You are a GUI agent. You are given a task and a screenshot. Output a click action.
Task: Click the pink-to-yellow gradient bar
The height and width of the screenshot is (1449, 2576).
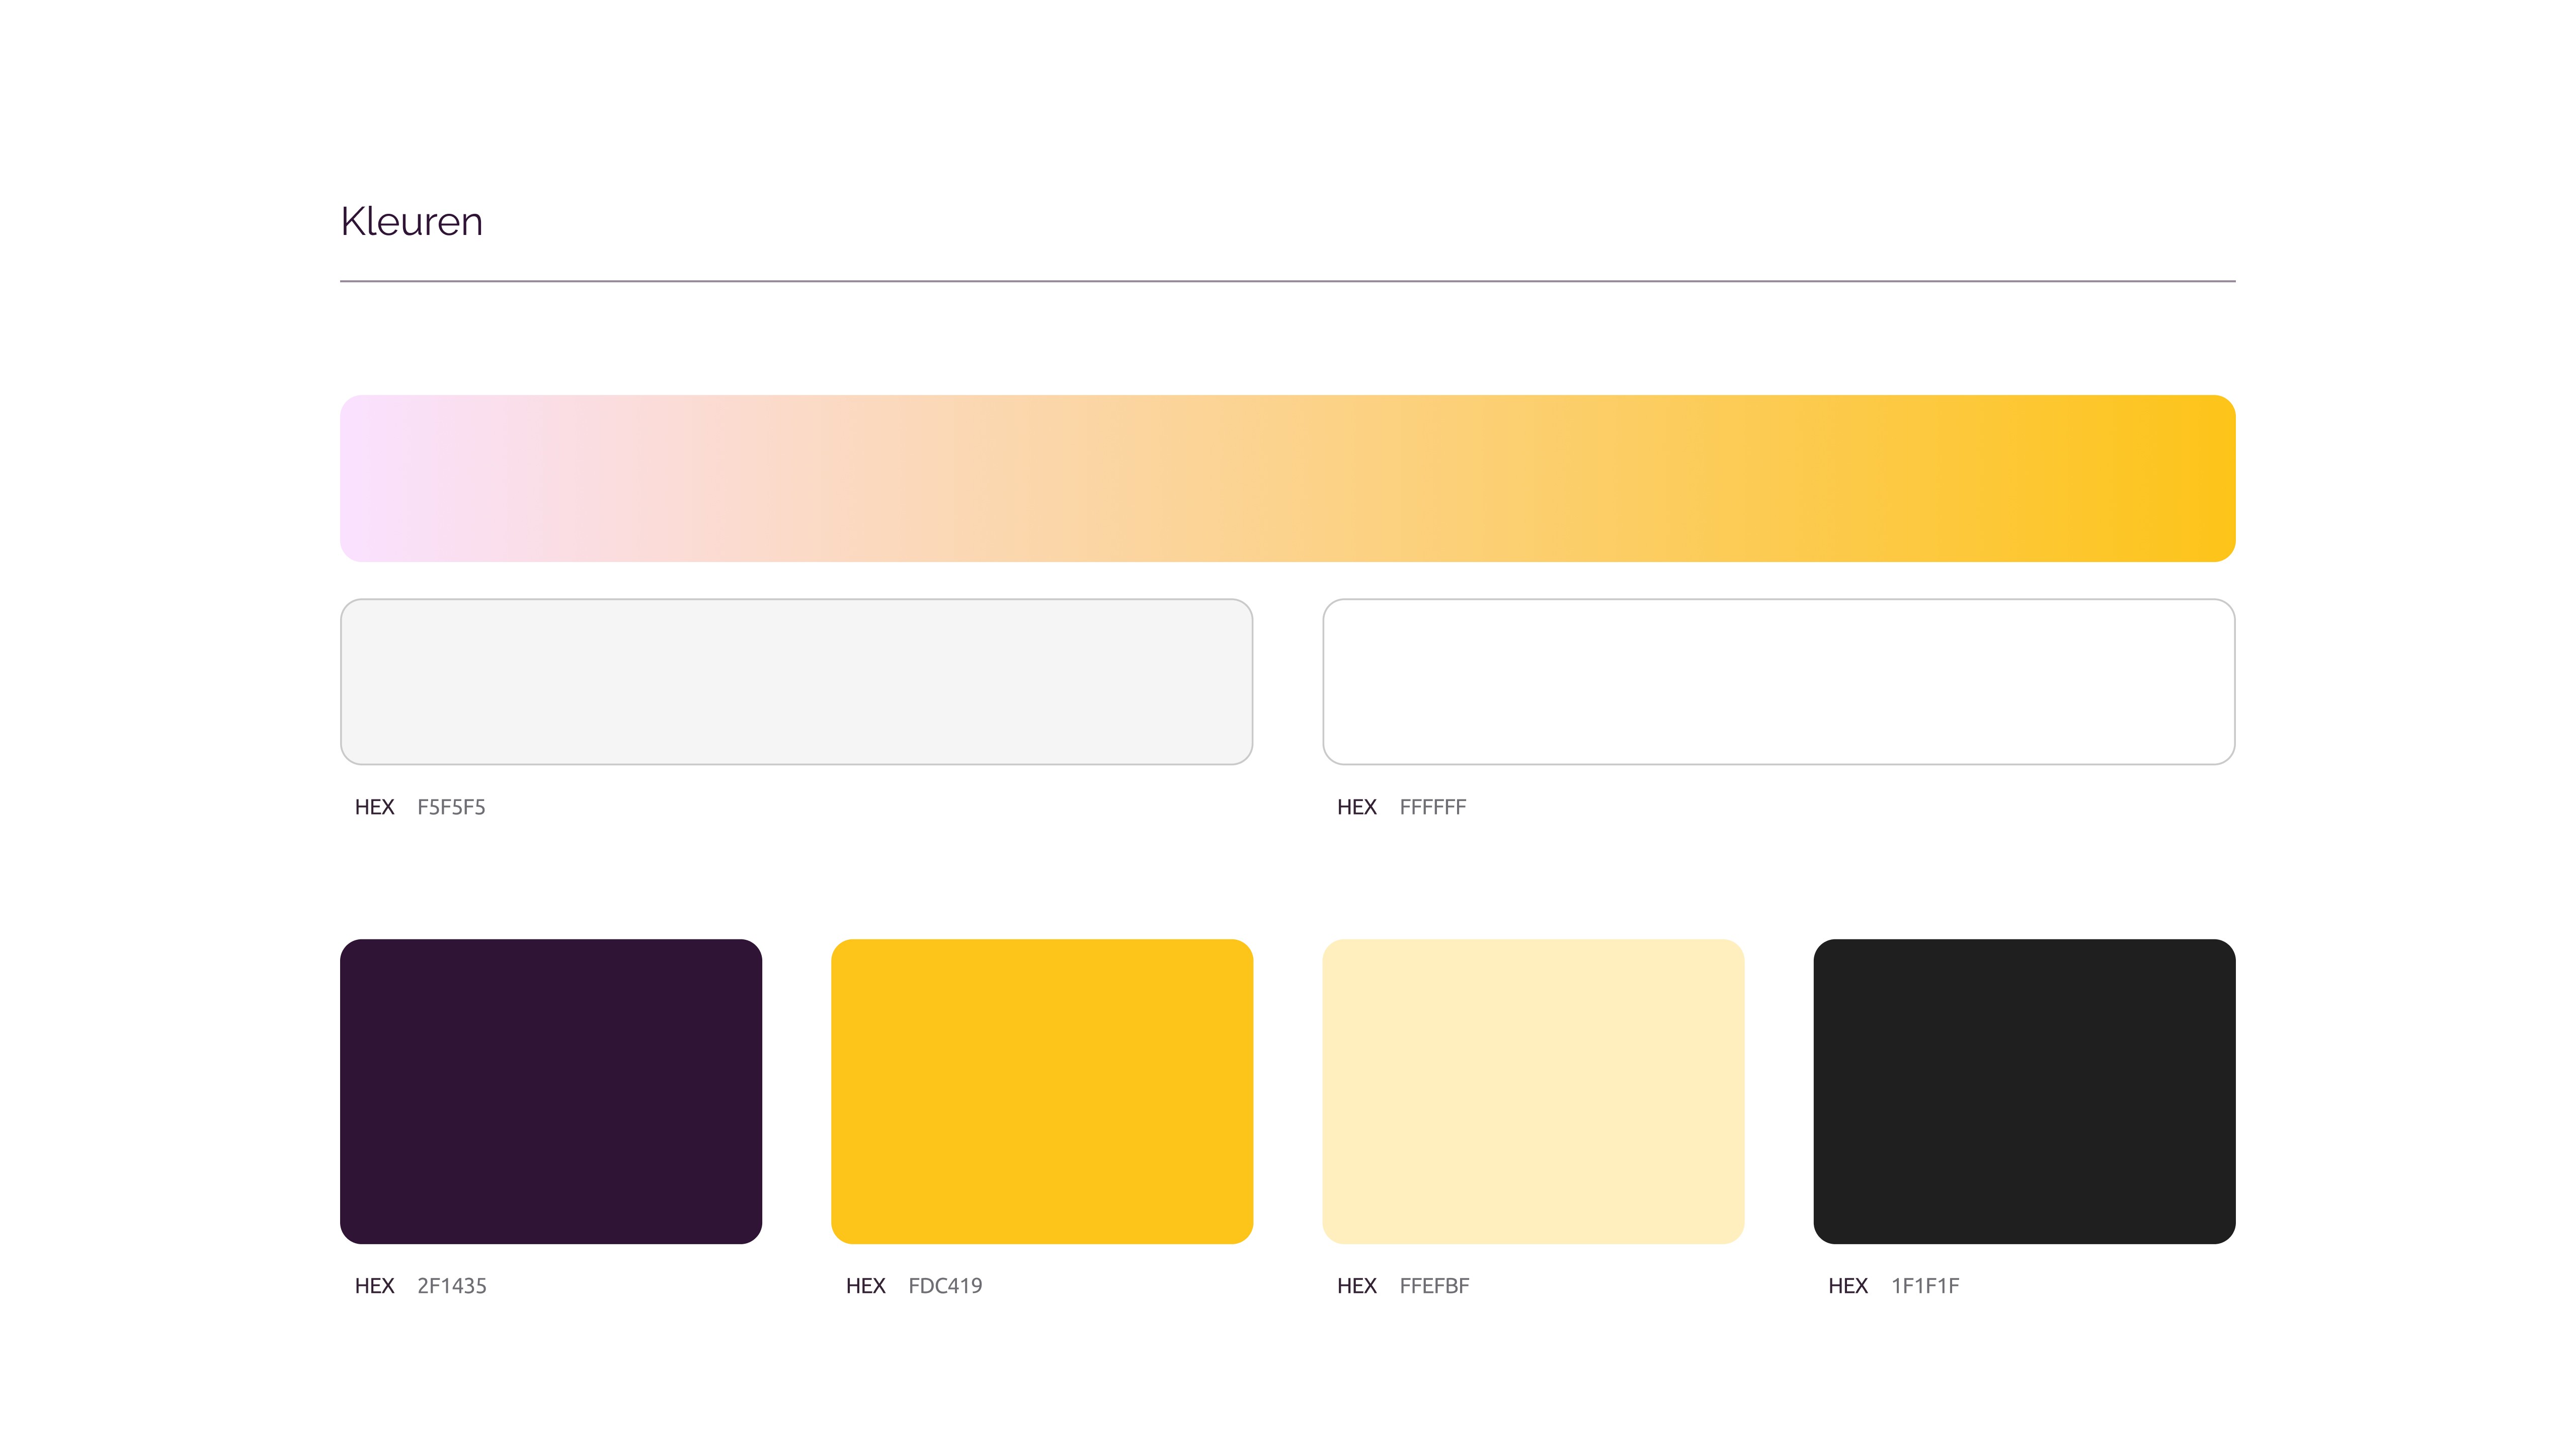tap(1287, 478)
